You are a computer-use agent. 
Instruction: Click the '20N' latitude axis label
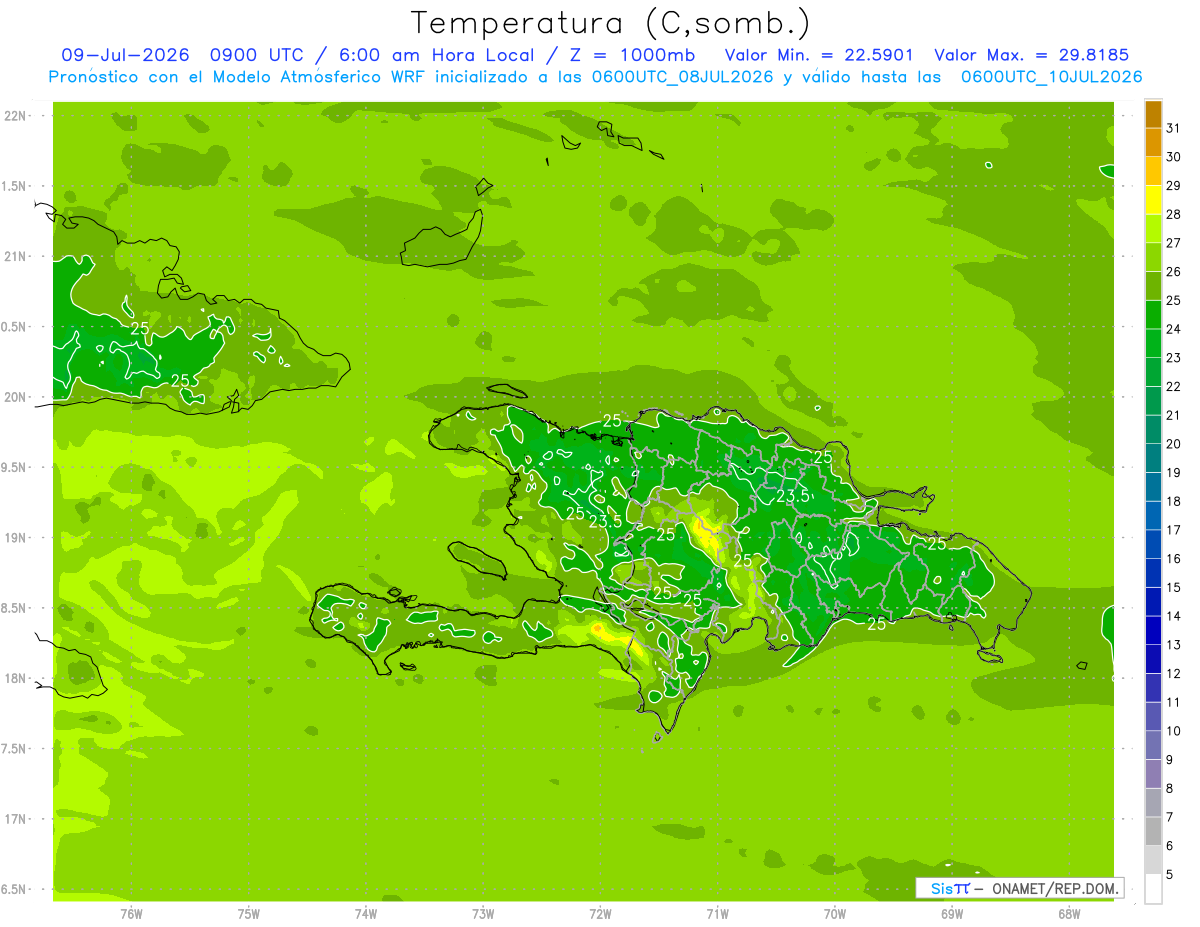16,397
